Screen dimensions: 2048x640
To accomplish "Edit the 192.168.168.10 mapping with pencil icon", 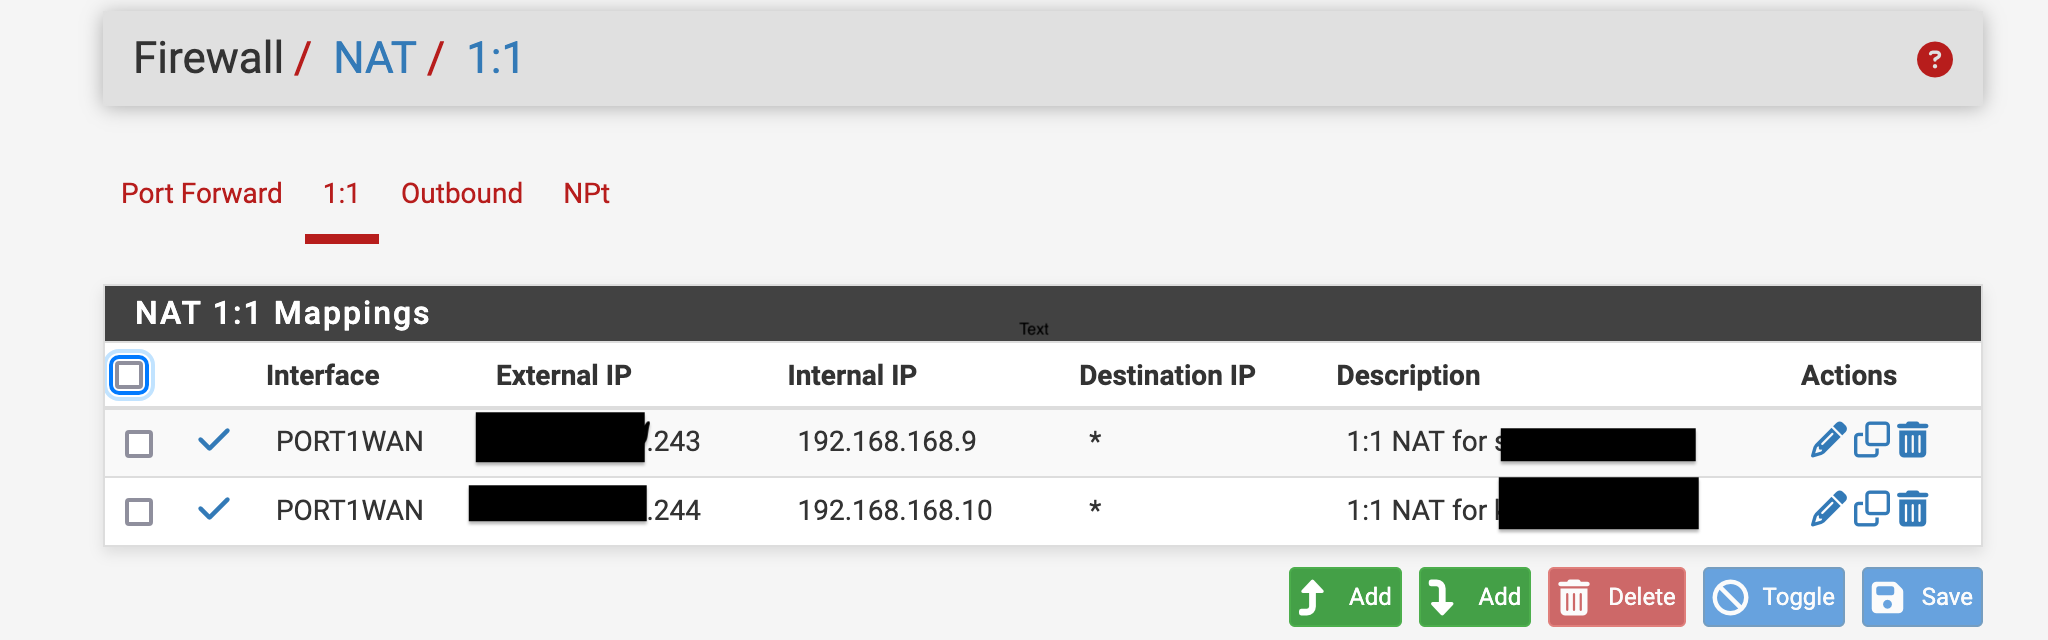I will [x=1828, y=509].
